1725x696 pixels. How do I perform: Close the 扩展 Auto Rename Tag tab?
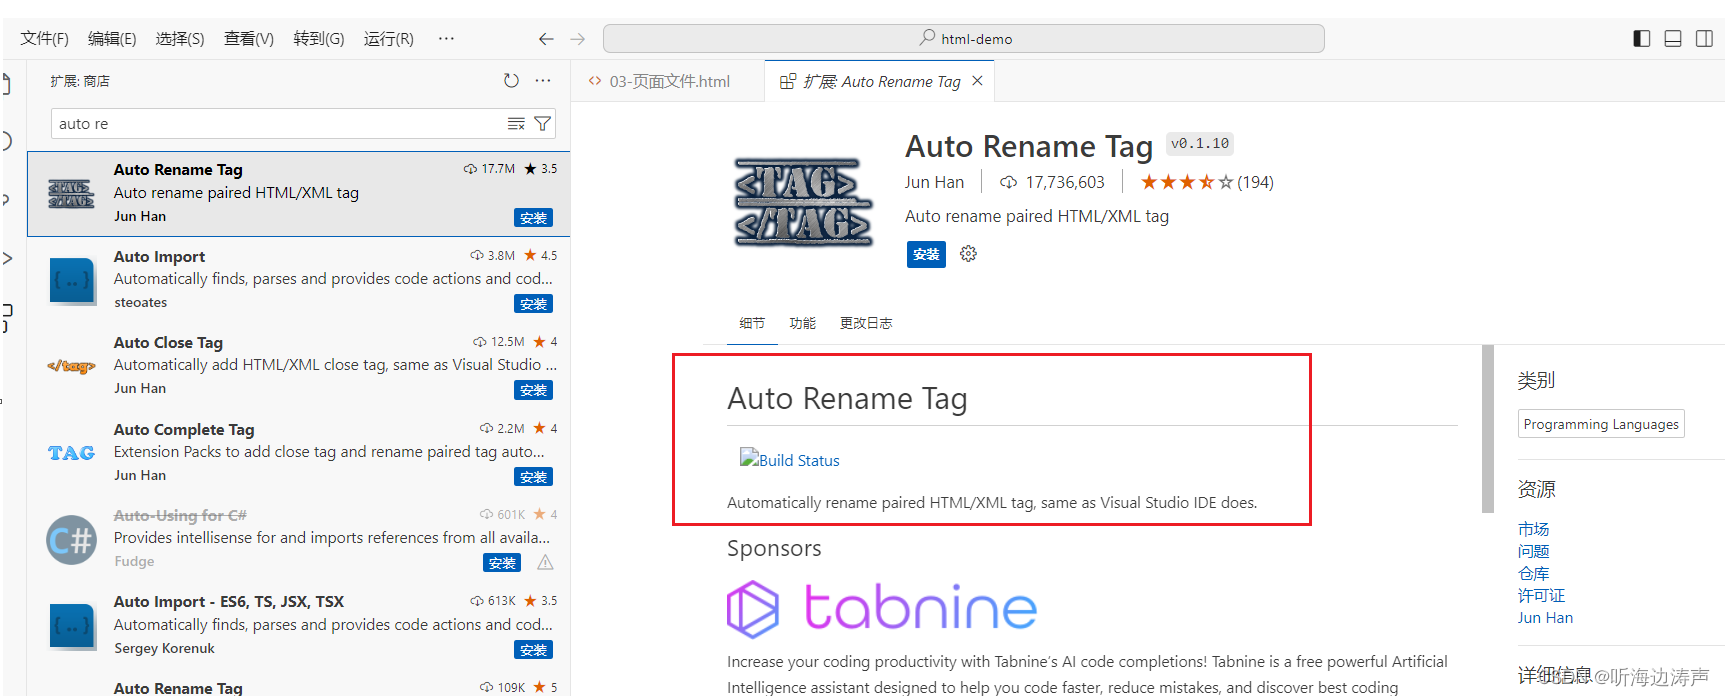tap(978, 81)
